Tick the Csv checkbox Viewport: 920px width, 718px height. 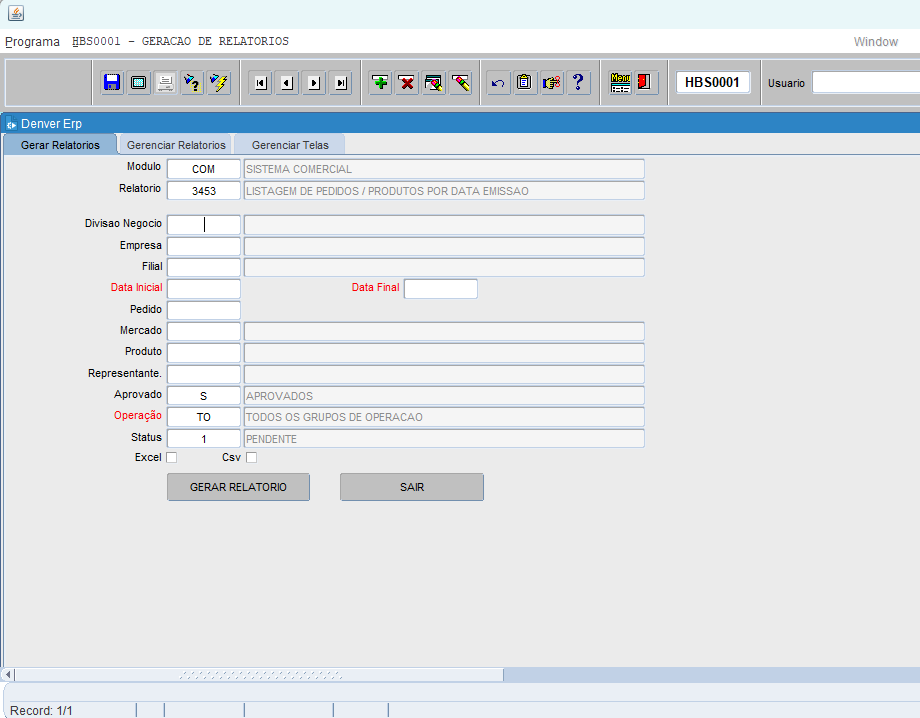coord(252,458)
